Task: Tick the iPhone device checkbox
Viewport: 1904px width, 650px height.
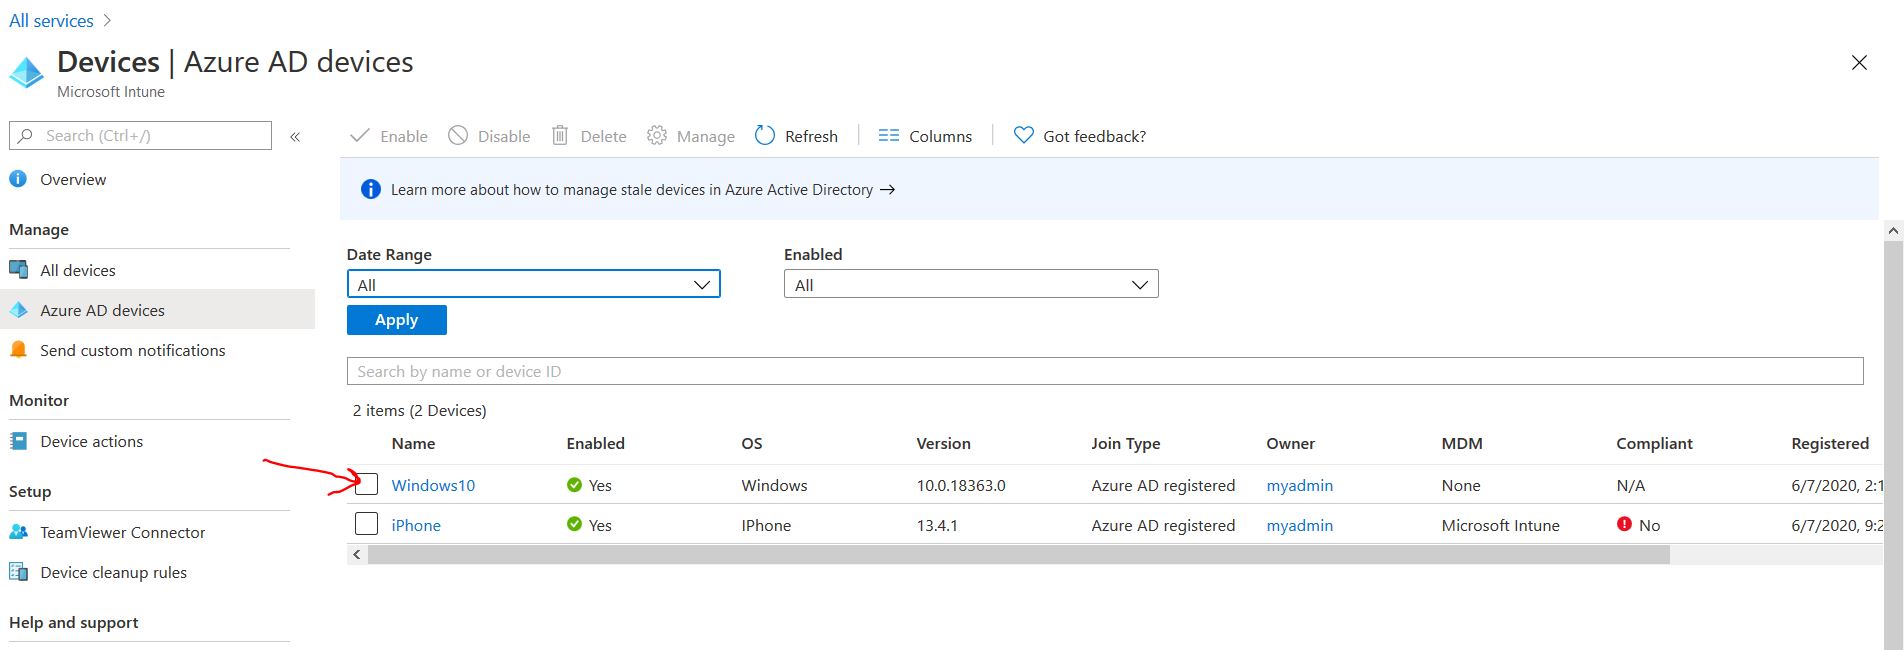Action: (x=367, y=524)
